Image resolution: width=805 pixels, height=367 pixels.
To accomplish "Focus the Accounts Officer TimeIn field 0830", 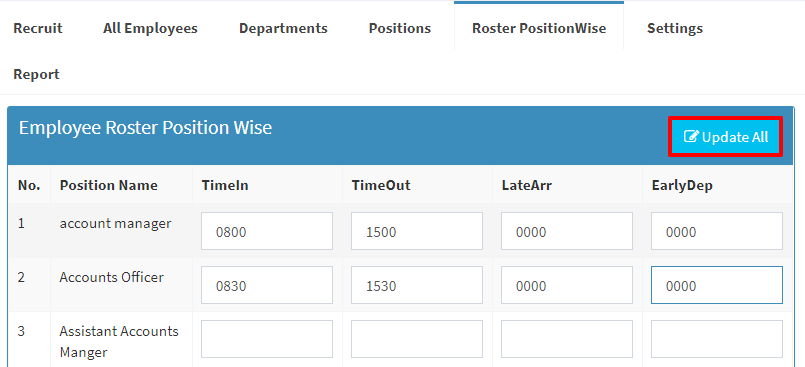I will (267, 285).
